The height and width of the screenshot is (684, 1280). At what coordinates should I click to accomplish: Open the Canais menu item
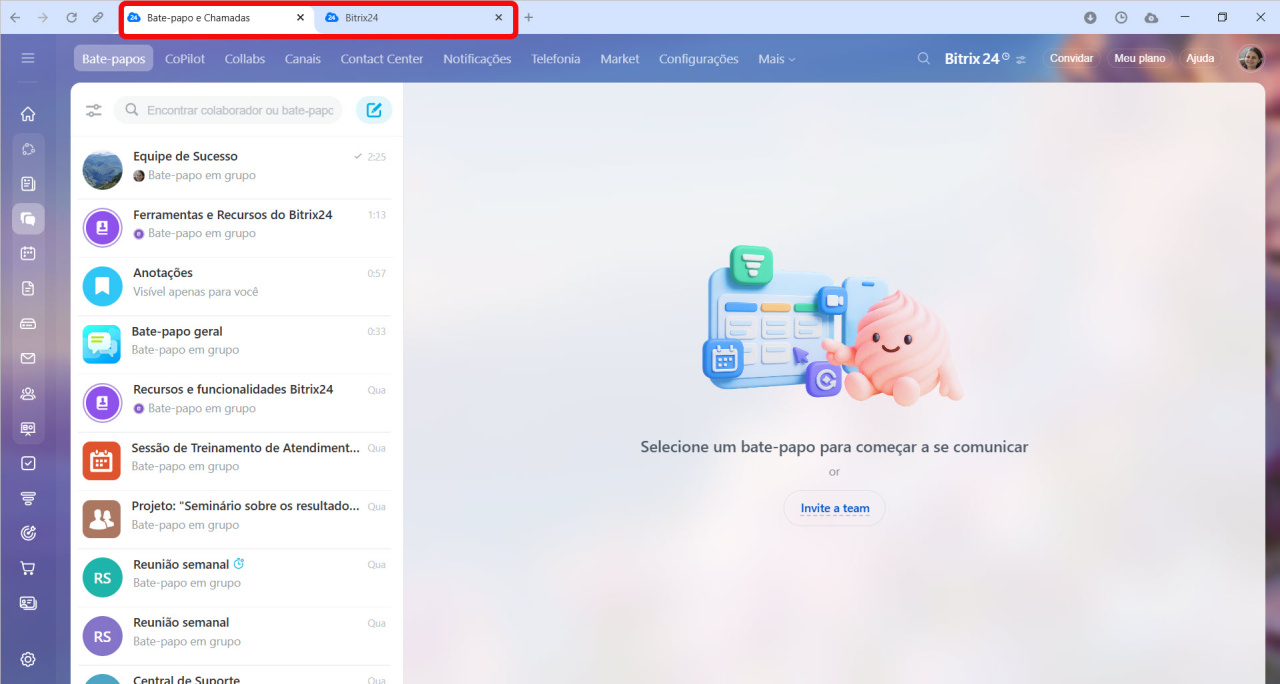pyautogui.click(x=303, y=59)
